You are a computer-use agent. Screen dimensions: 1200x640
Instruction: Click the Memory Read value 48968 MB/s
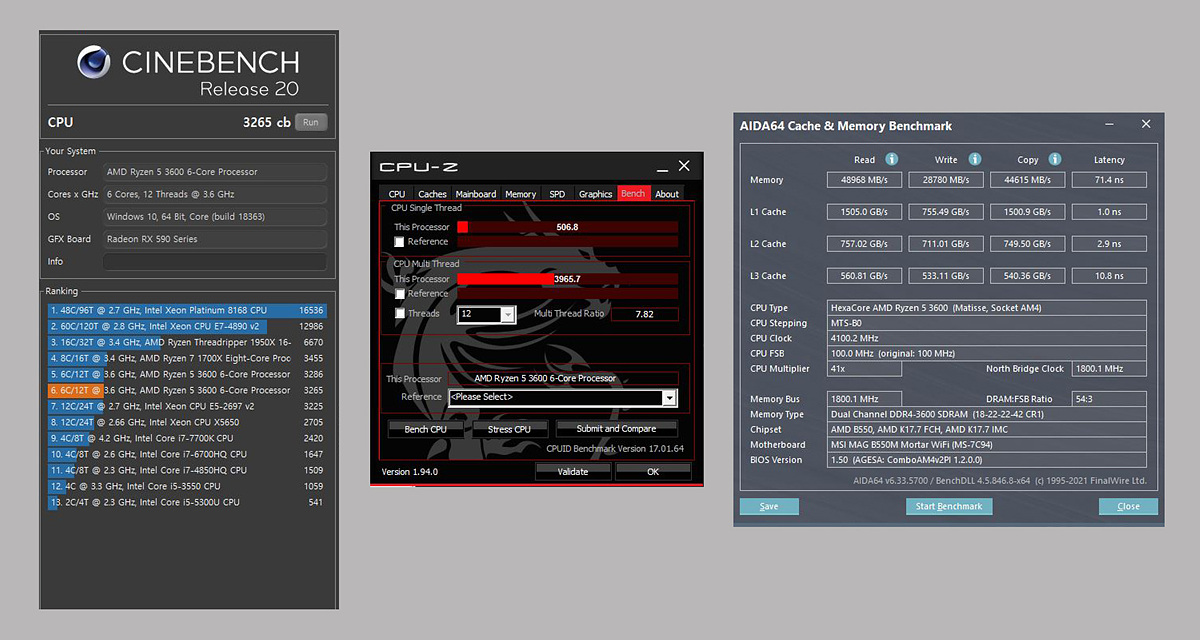[x=864, y=180]
